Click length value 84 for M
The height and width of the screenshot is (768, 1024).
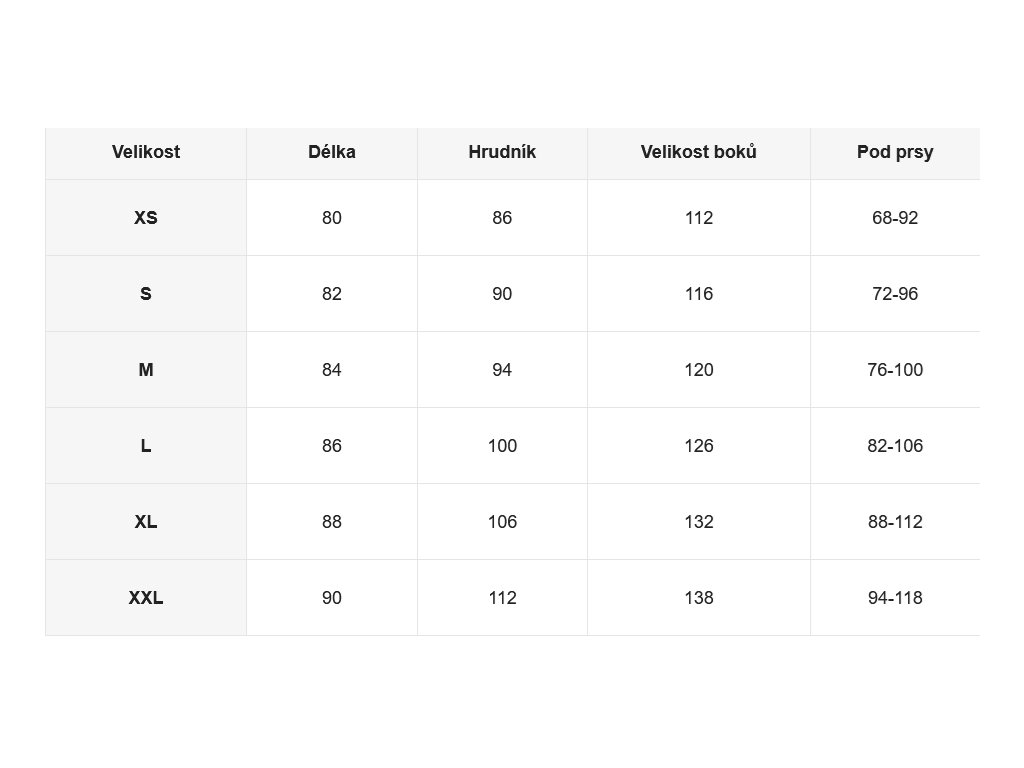coord(332,370)
